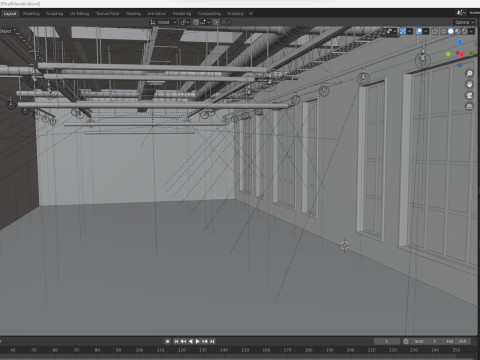Click the bright green negative Y axis dot
The width and height of the screenshot is (480, 360).
[449, 54]
